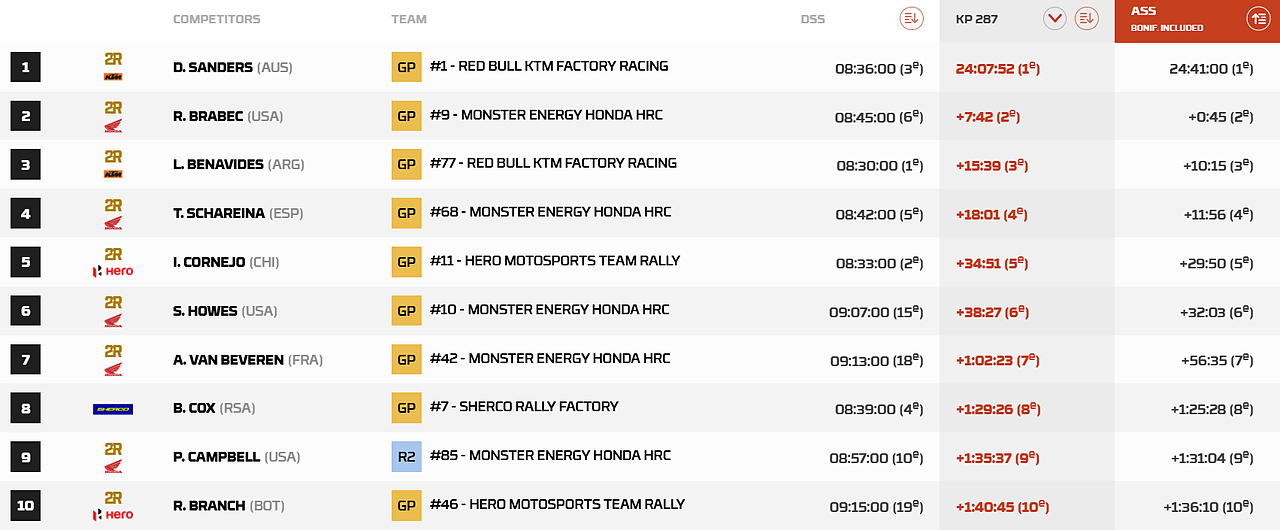Click Sherco logo in B. Cox row

[113, 409]
